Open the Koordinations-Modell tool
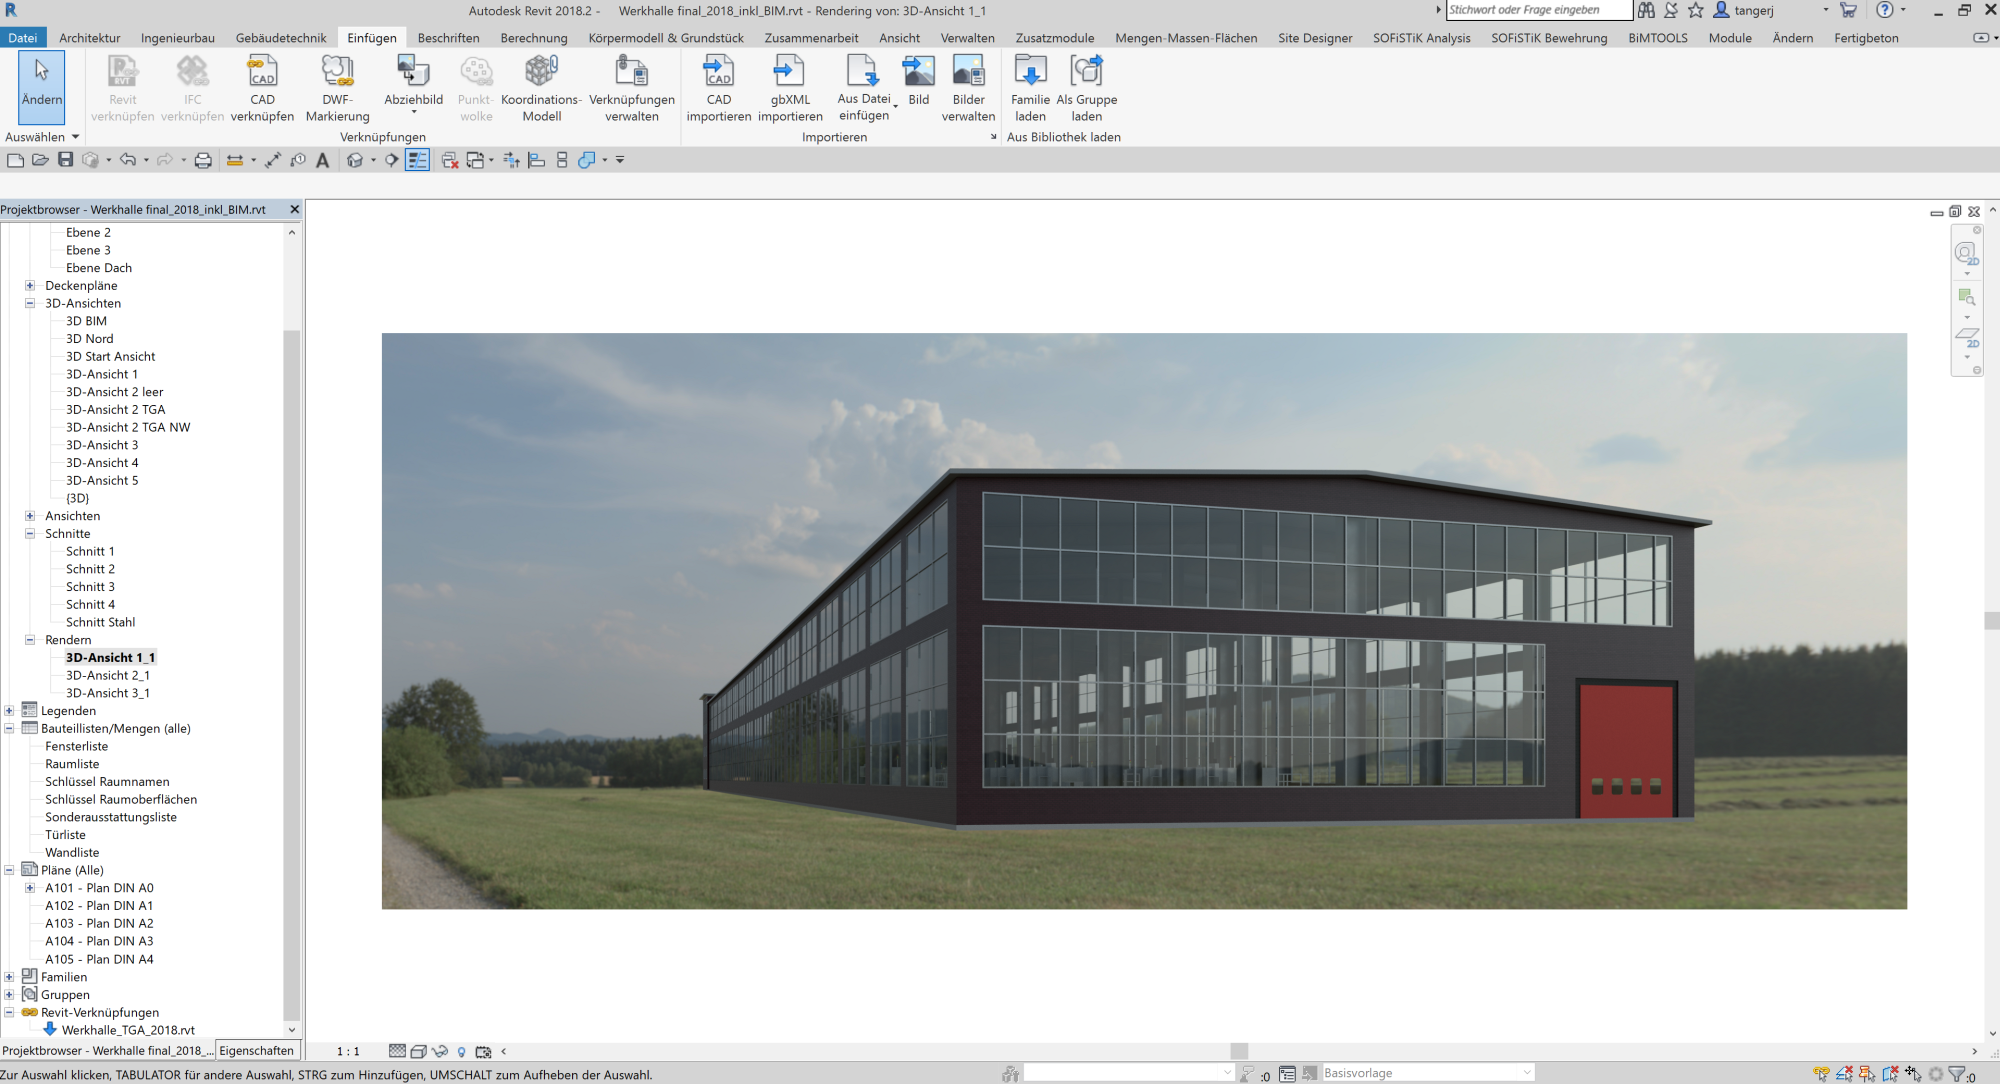This screenshot has width=2000, height=1084. click(540, 88)
